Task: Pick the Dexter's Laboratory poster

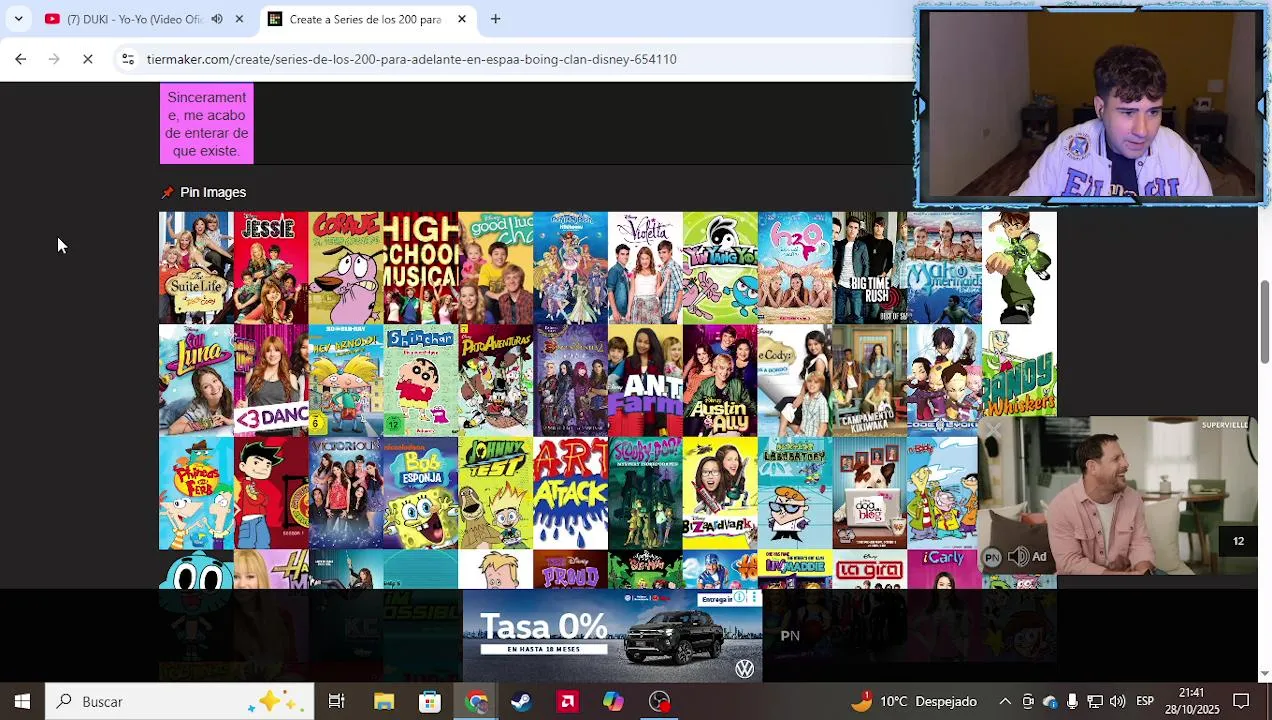Action: point(795,493)
